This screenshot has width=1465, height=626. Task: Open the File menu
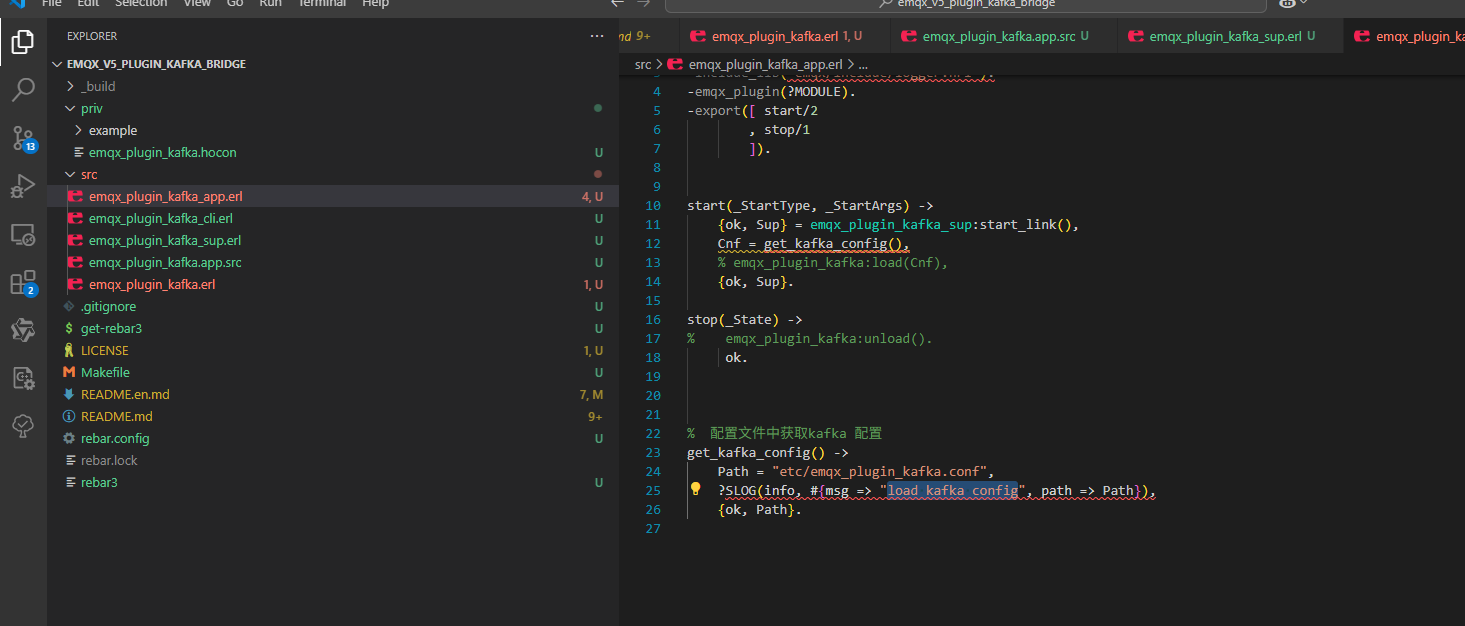(52, 4)
